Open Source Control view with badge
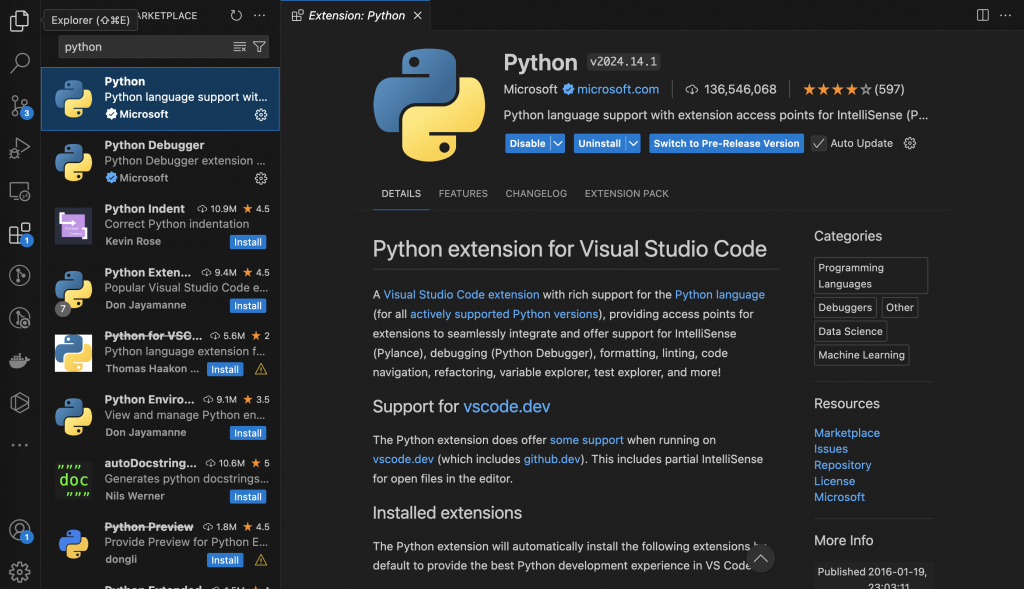1024x589 pixels. click(x=20, y=106)
